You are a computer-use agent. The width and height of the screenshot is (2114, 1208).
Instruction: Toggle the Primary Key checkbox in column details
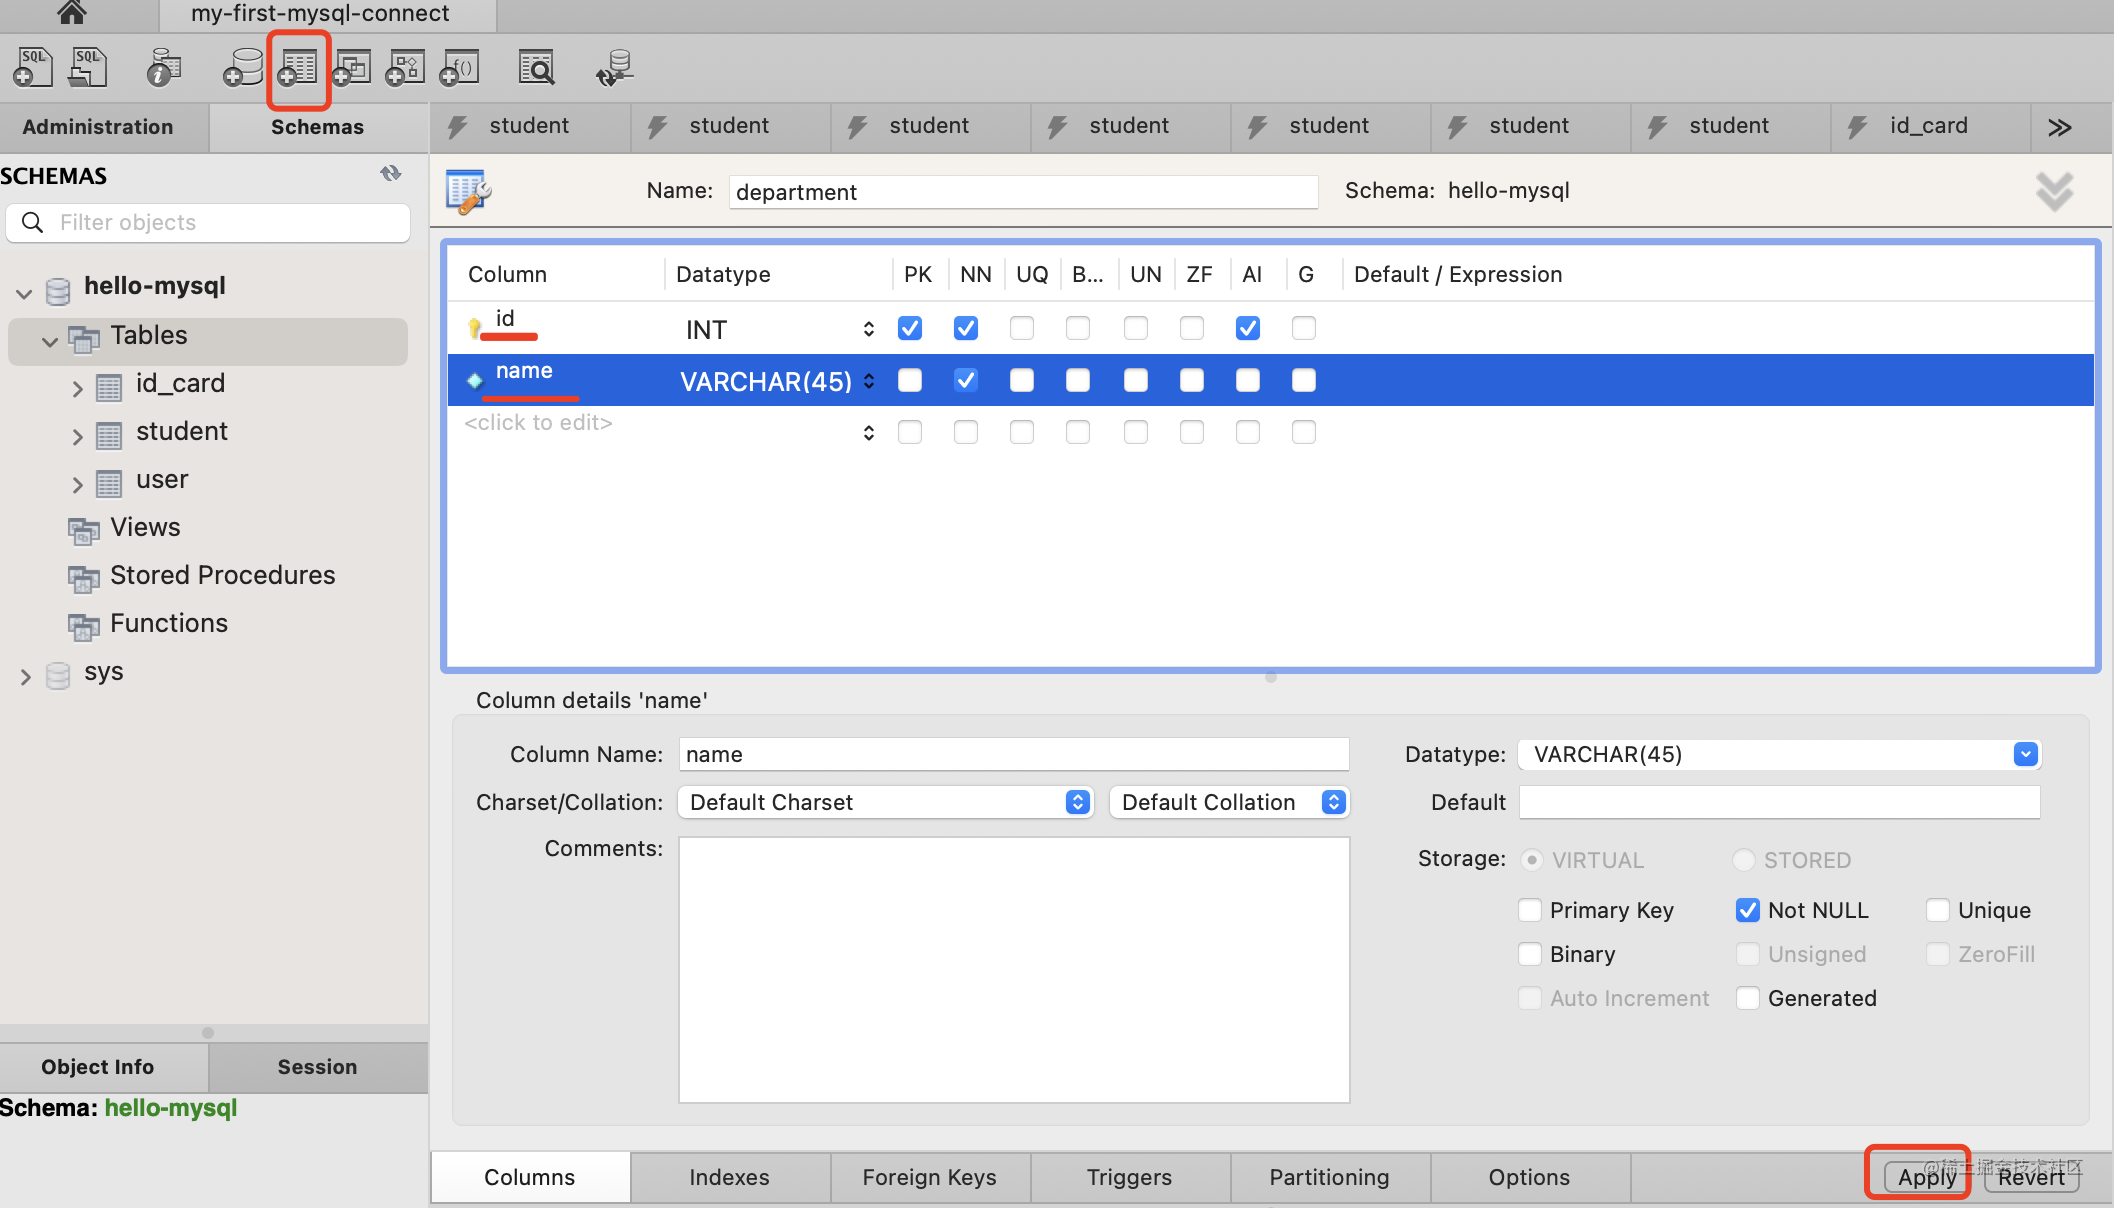pos(1530,910)
